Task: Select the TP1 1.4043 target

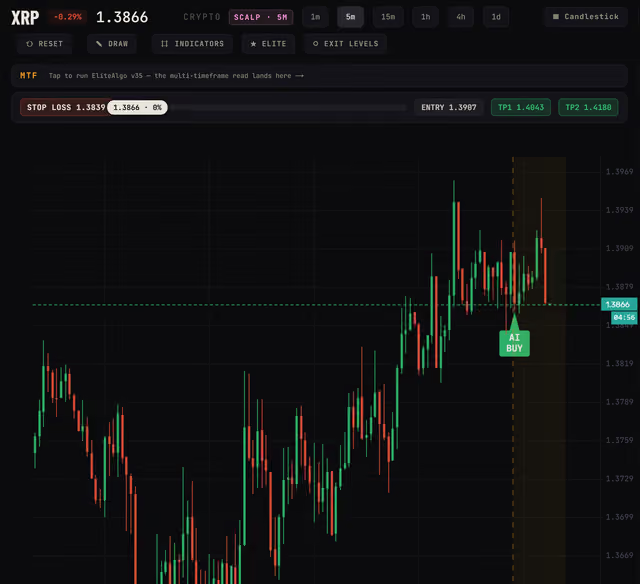Action: click(x=521, y=107)
